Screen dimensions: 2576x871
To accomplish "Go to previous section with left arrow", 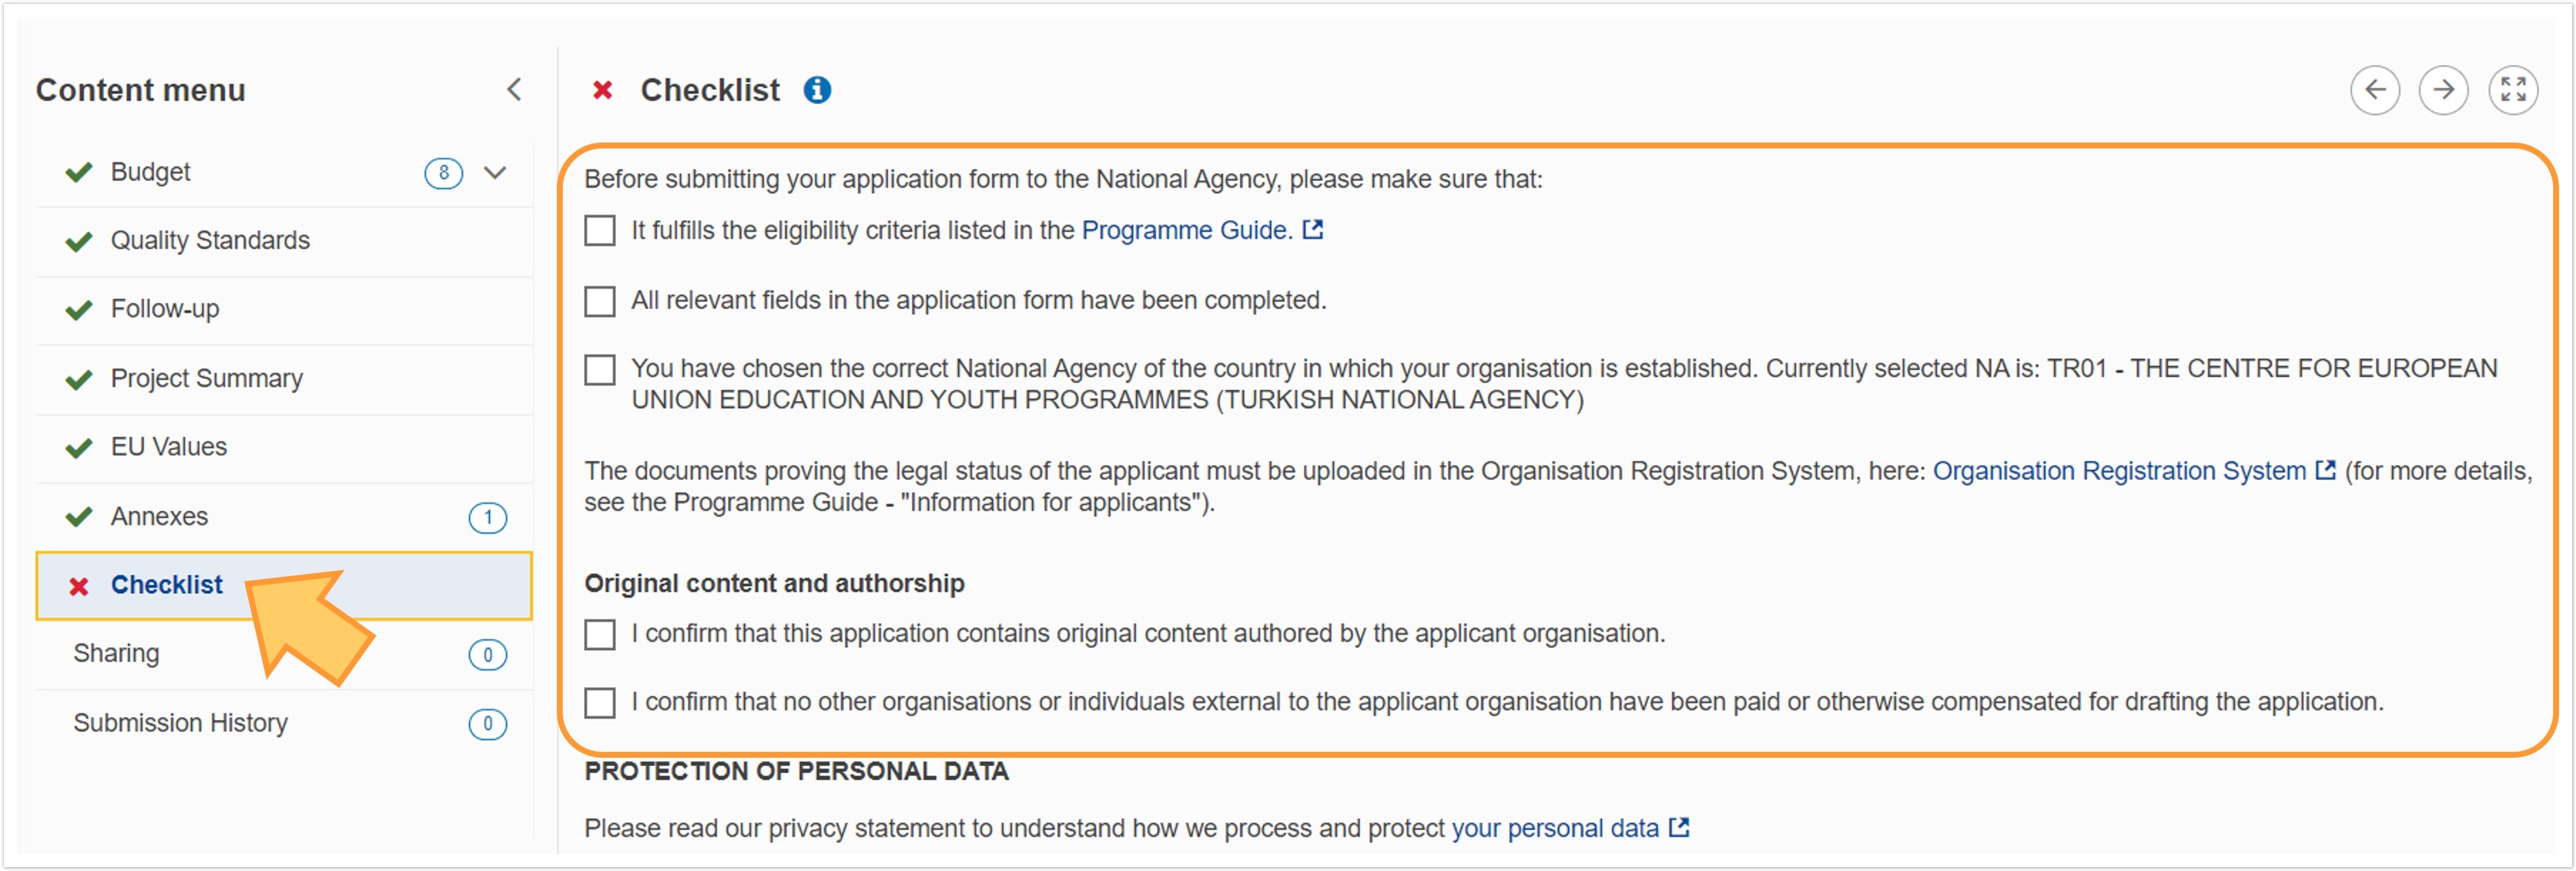I will [x=2374, y=90].
